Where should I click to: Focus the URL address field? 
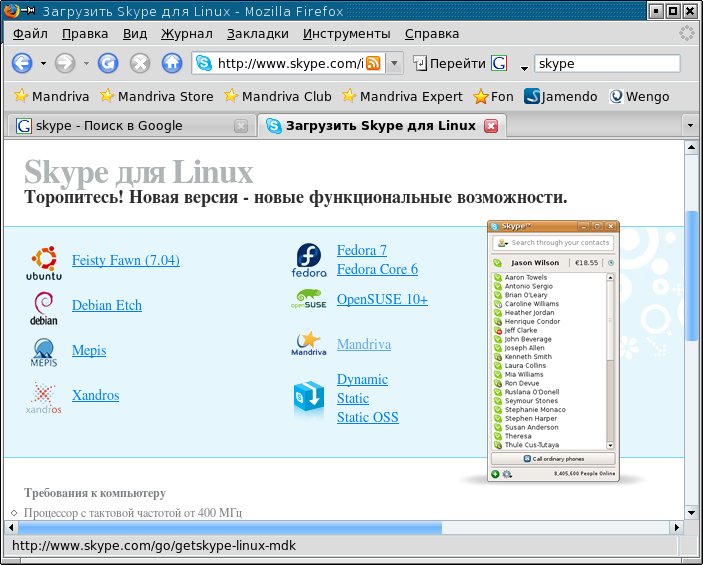[290, 63]
